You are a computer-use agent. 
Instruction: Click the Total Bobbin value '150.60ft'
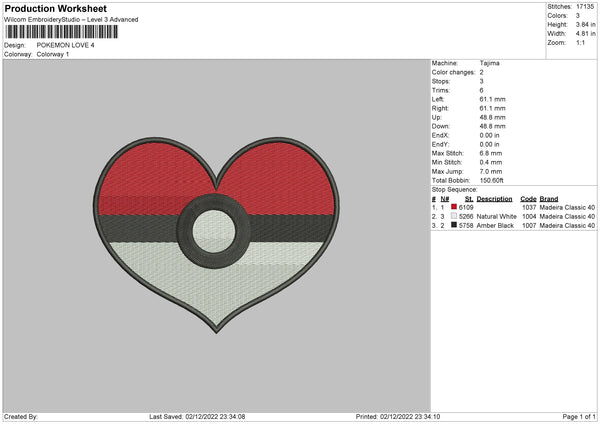point(491,181)
